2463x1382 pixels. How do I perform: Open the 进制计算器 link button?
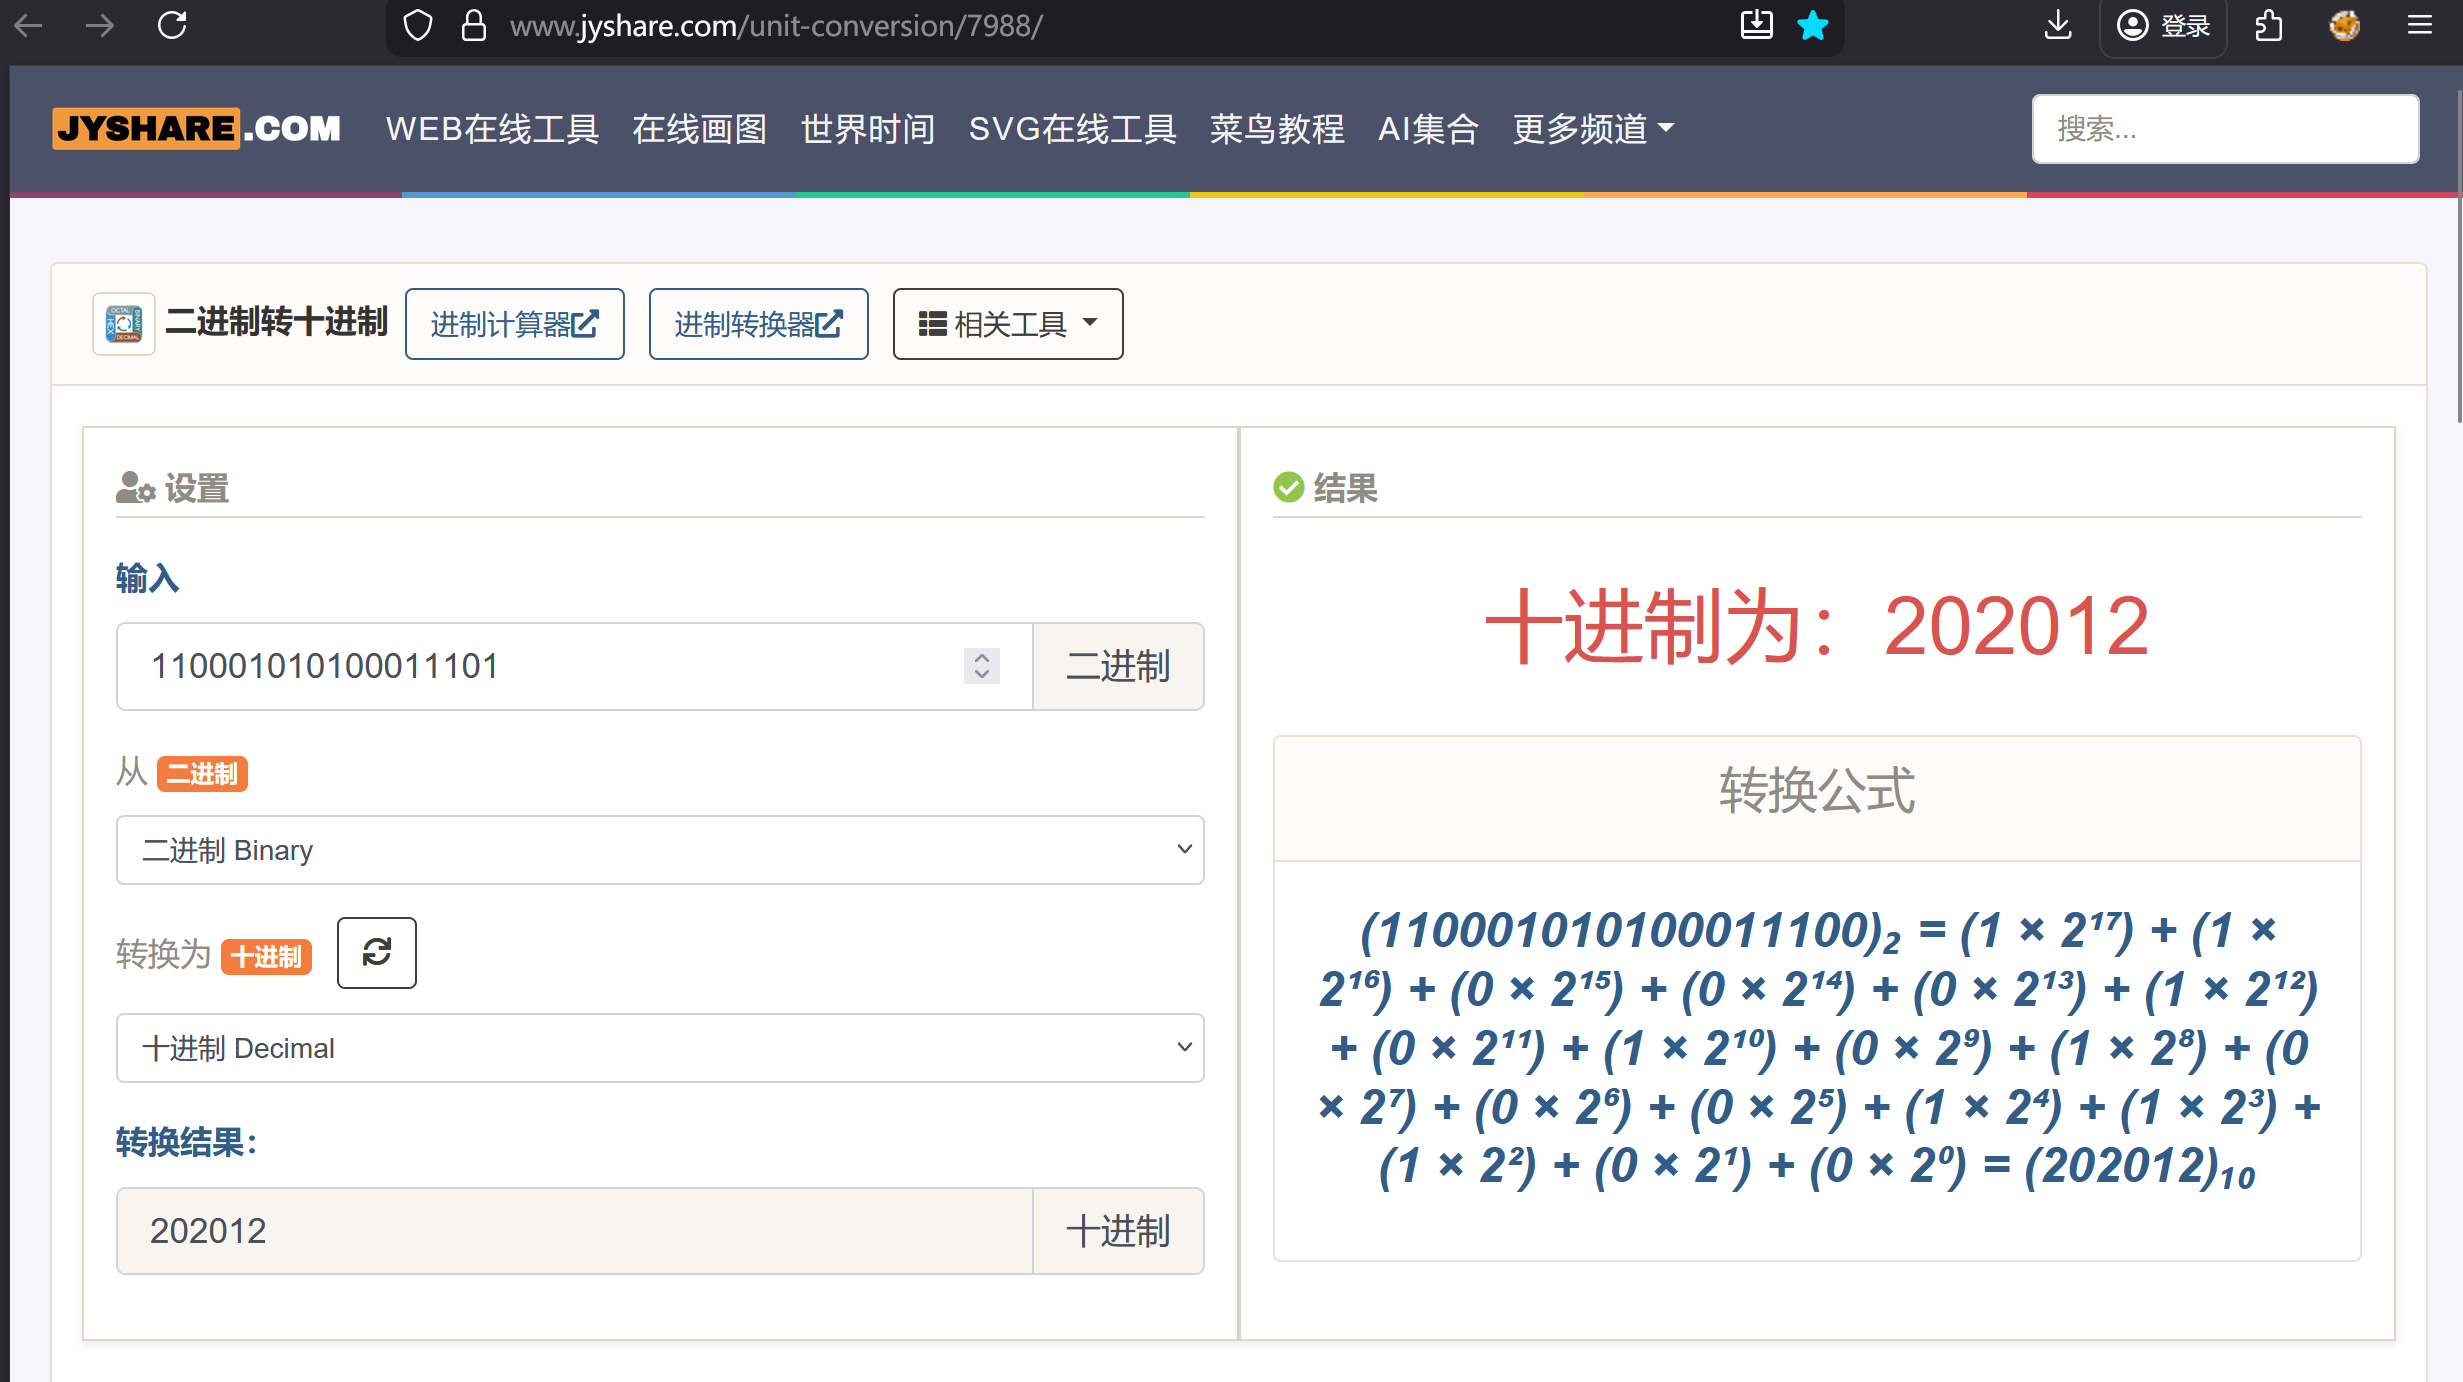point(515,324)
